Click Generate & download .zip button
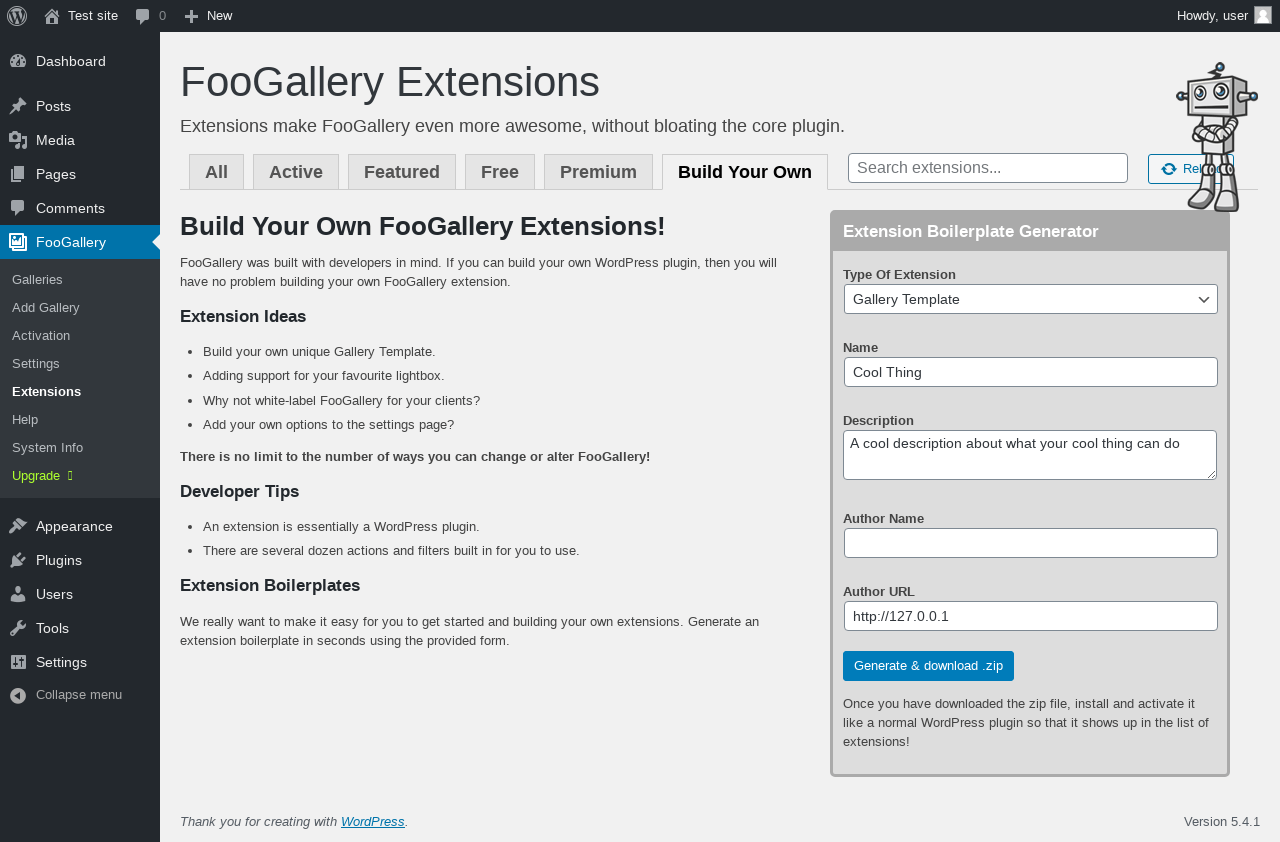 coord(928,666)
